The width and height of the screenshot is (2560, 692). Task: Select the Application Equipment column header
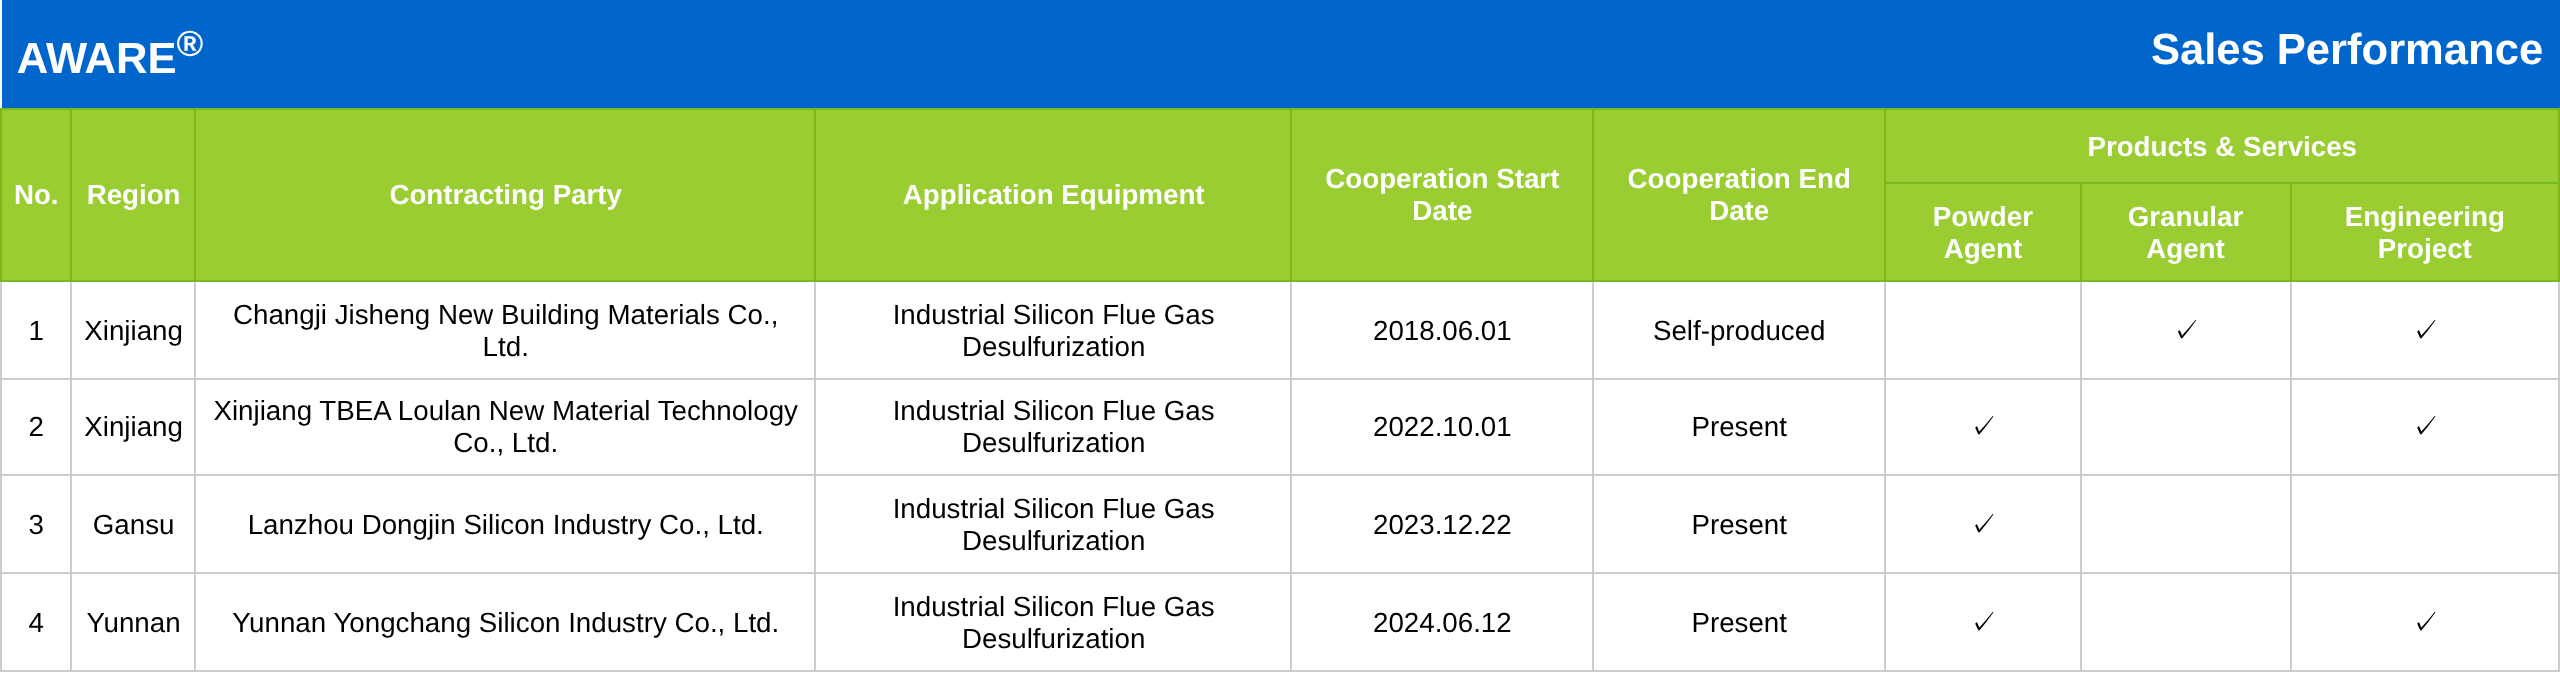click(x=1053, y=195)
